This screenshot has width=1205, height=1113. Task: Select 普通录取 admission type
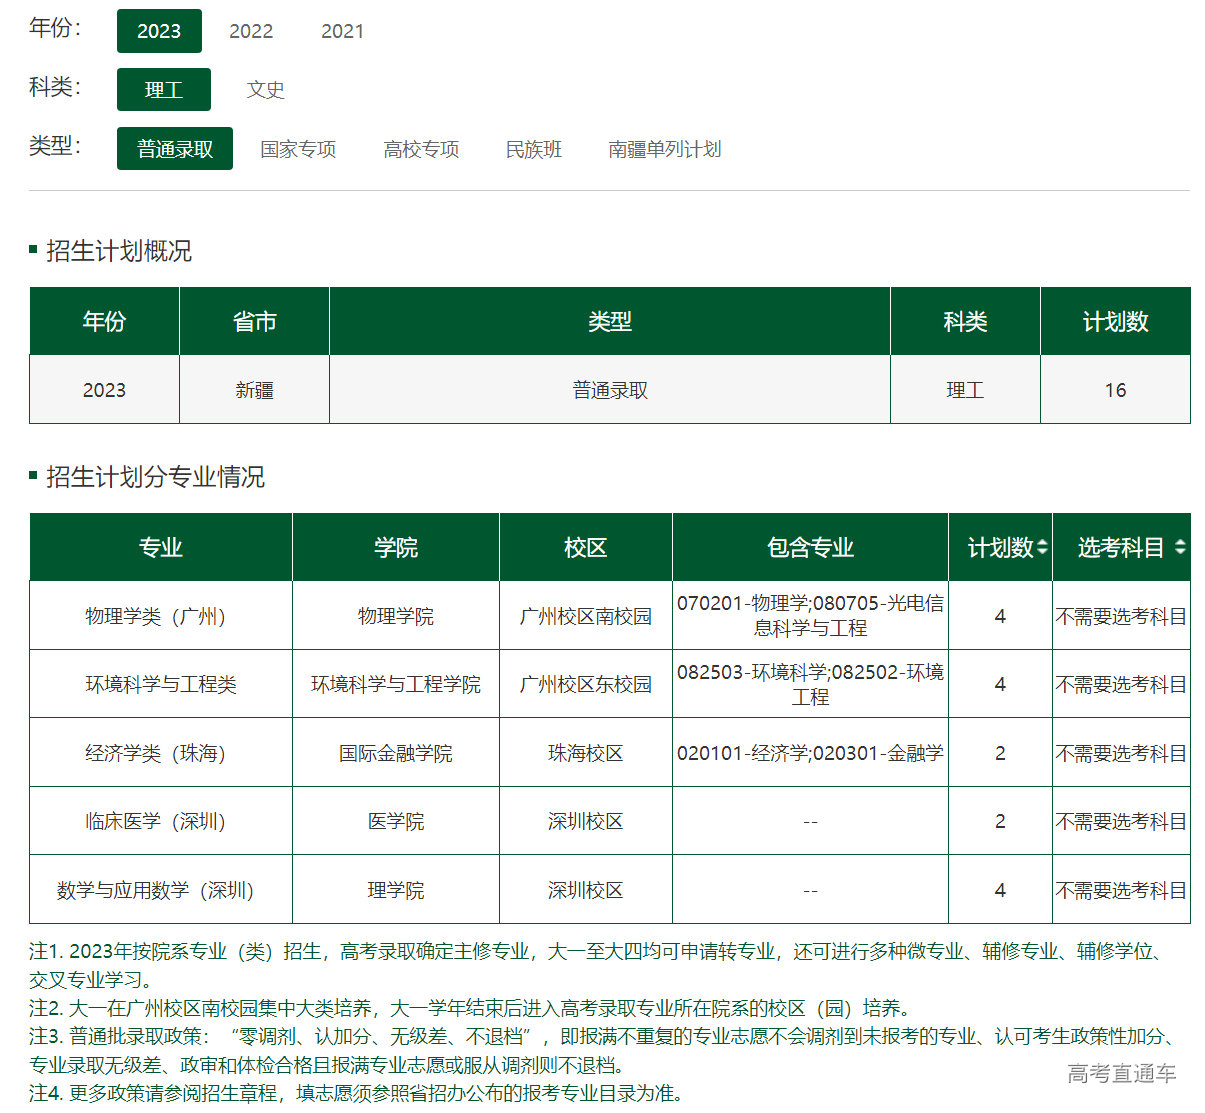(x=175, y=149)
